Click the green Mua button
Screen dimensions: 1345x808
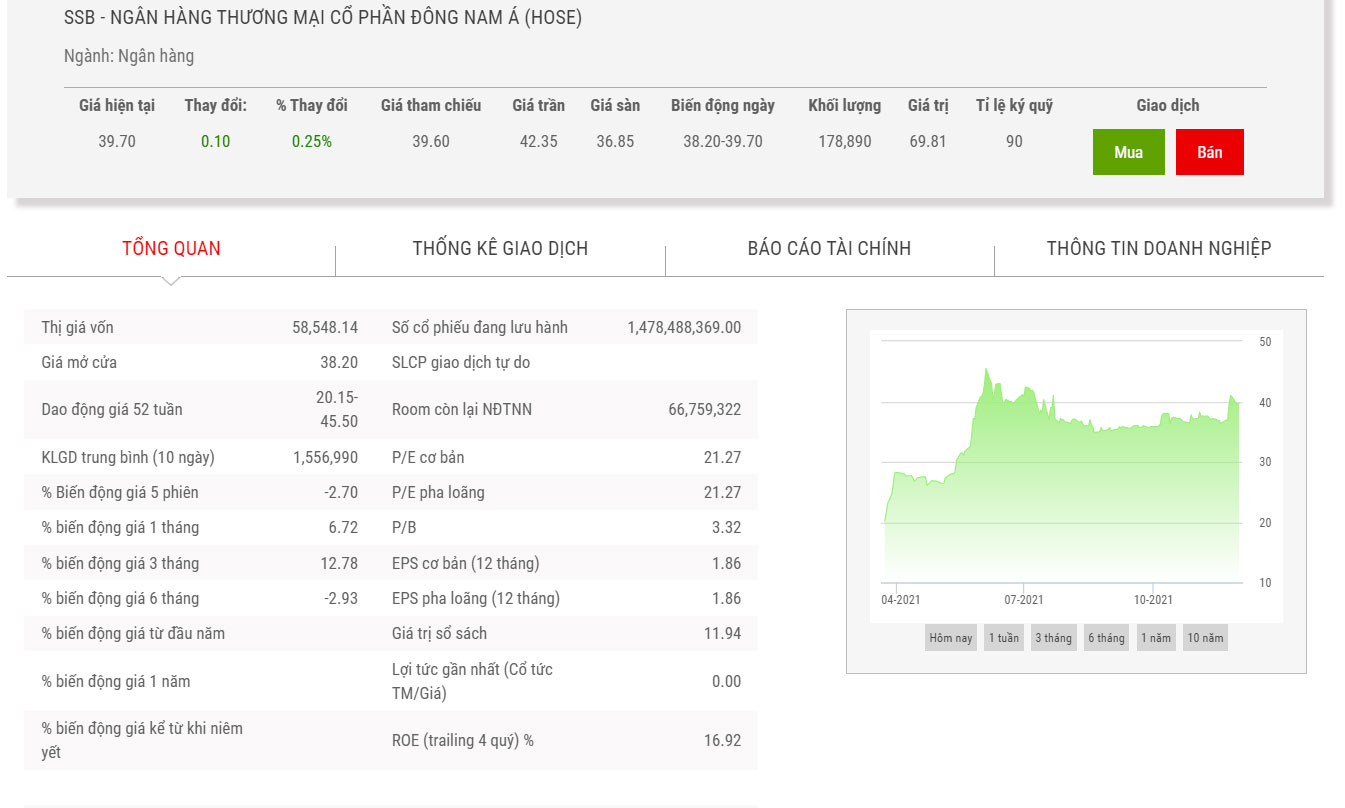pos(1128,152)
